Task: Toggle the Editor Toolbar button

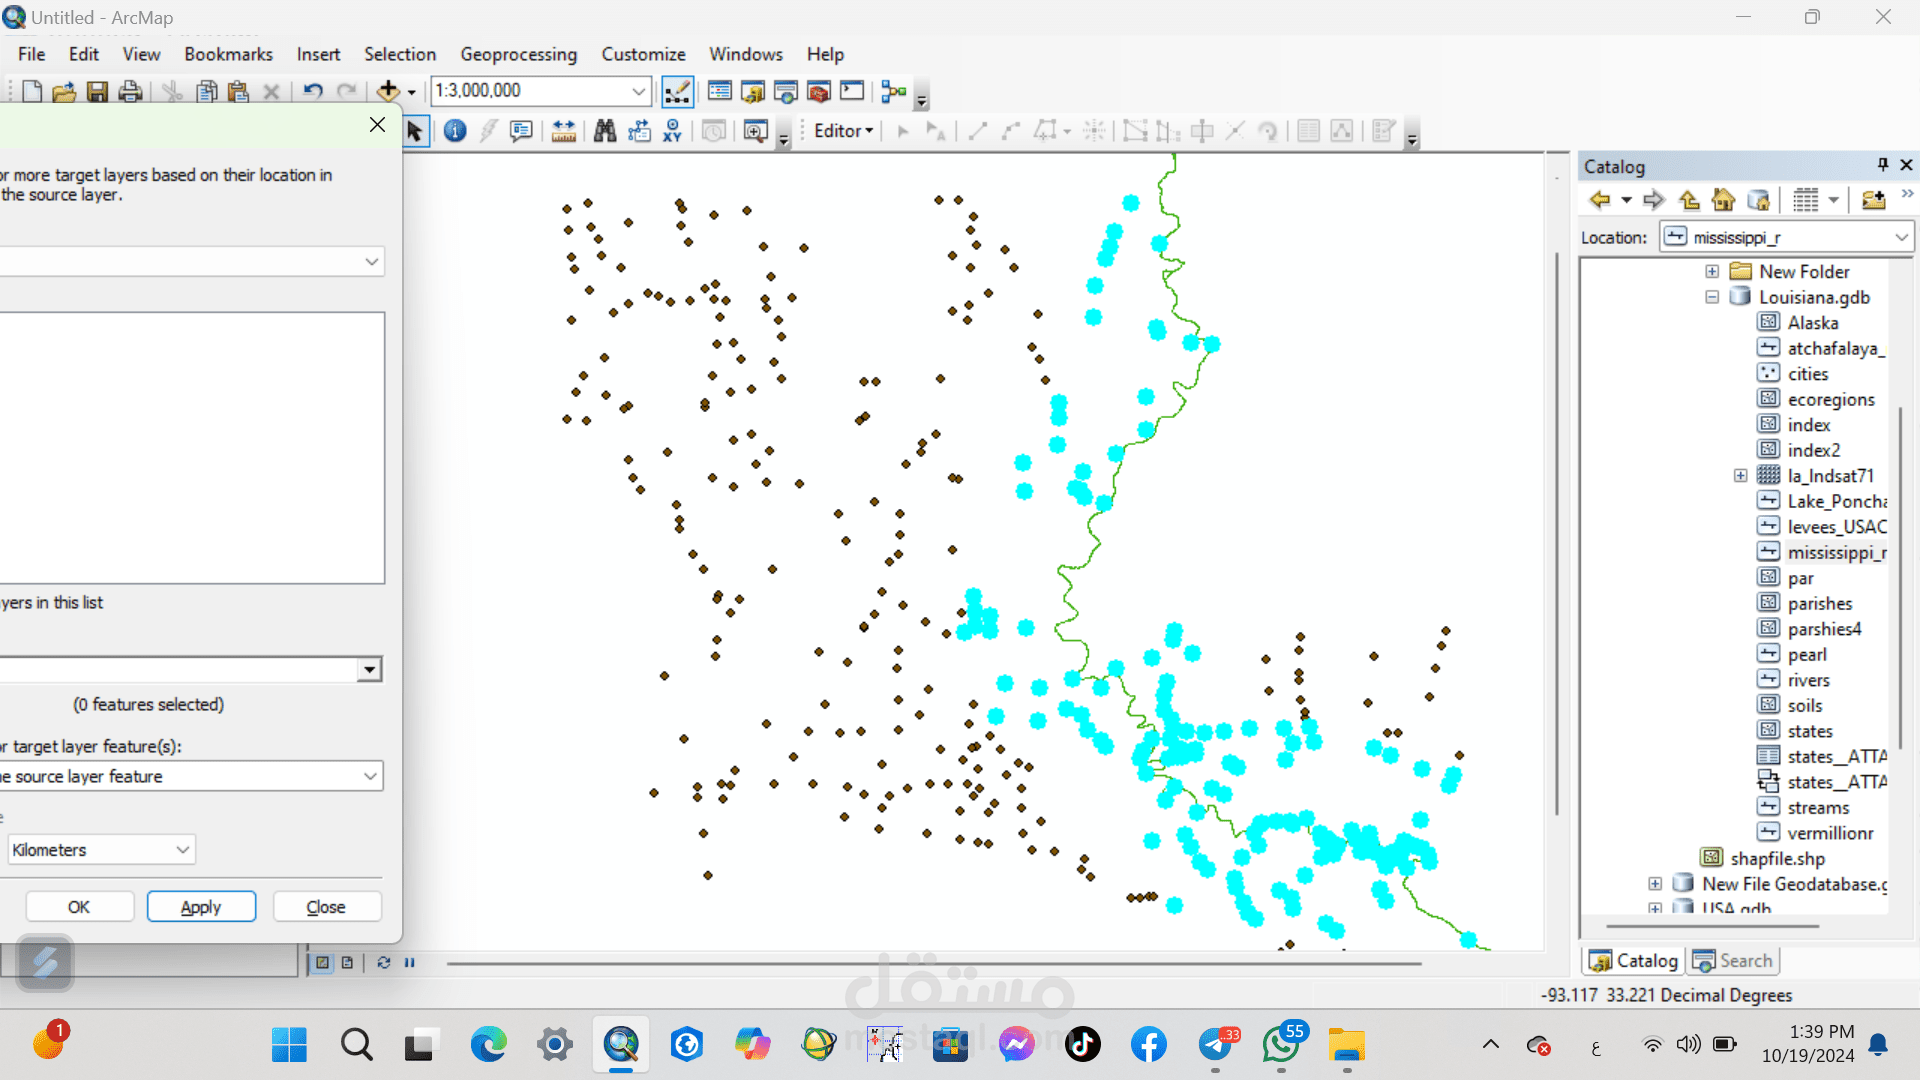Action: pos(677,92)
